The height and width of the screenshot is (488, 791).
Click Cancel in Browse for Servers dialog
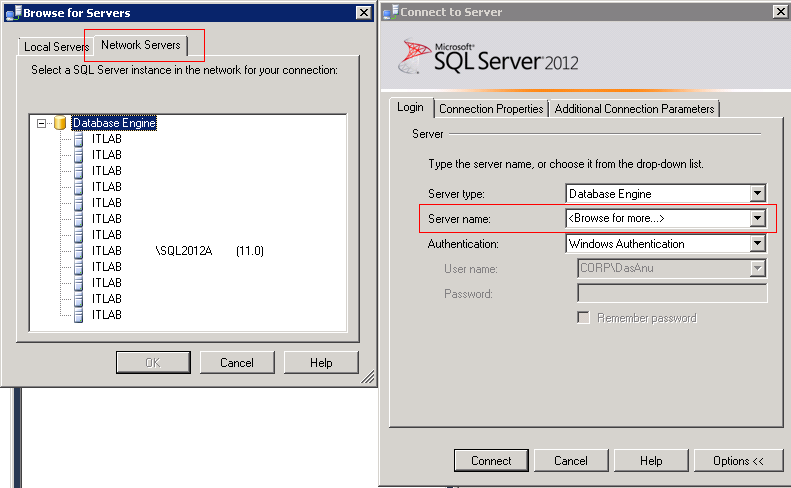click(x=237, y=363)
